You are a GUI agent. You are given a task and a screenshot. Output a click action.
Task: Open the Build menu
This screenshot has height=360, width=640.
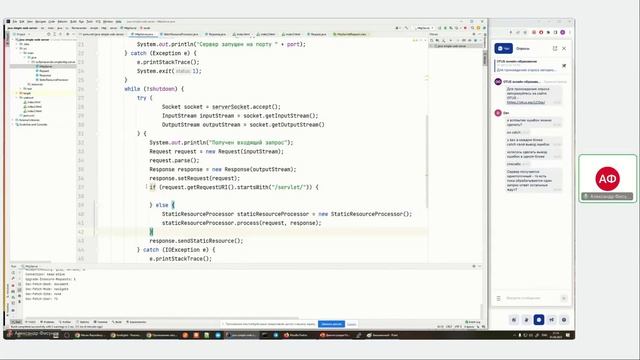(73, 22)
